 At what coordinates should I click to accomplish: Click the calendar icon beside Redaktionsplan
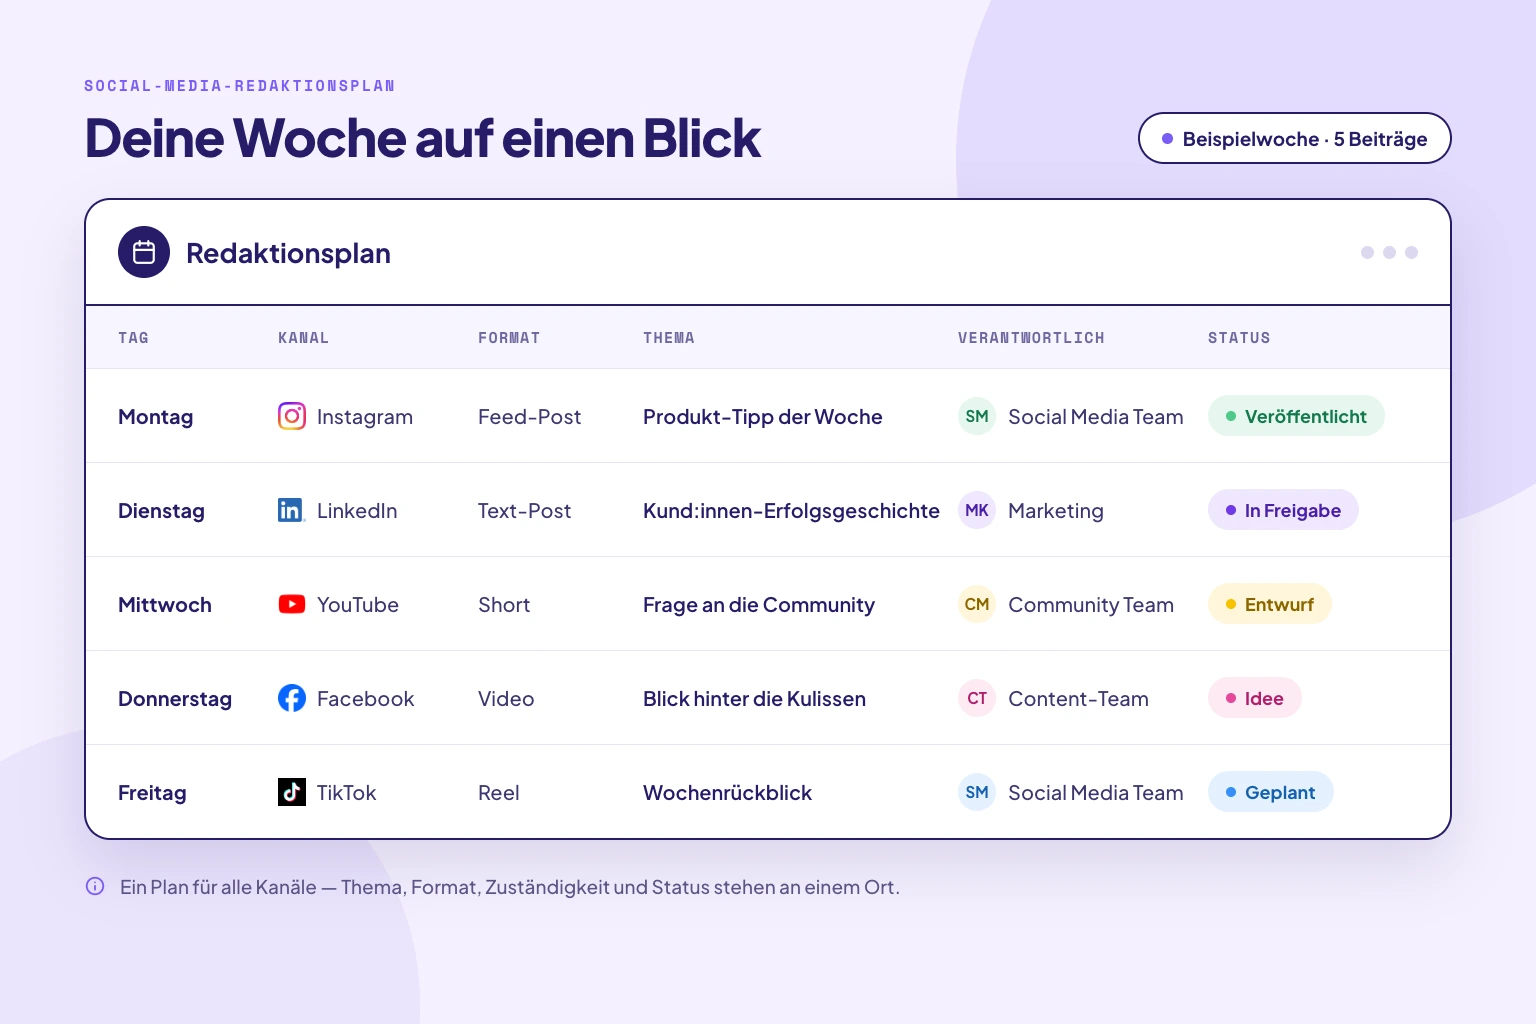[x=144, y=252]
